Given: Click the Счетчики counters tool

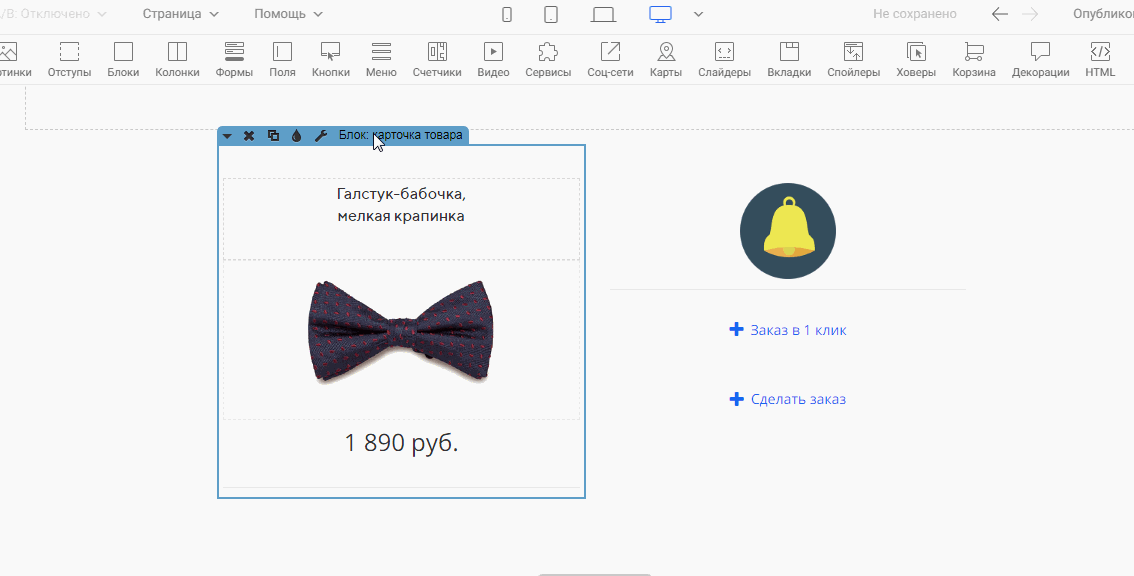Looking at the screenshot, I should [437, 59].
